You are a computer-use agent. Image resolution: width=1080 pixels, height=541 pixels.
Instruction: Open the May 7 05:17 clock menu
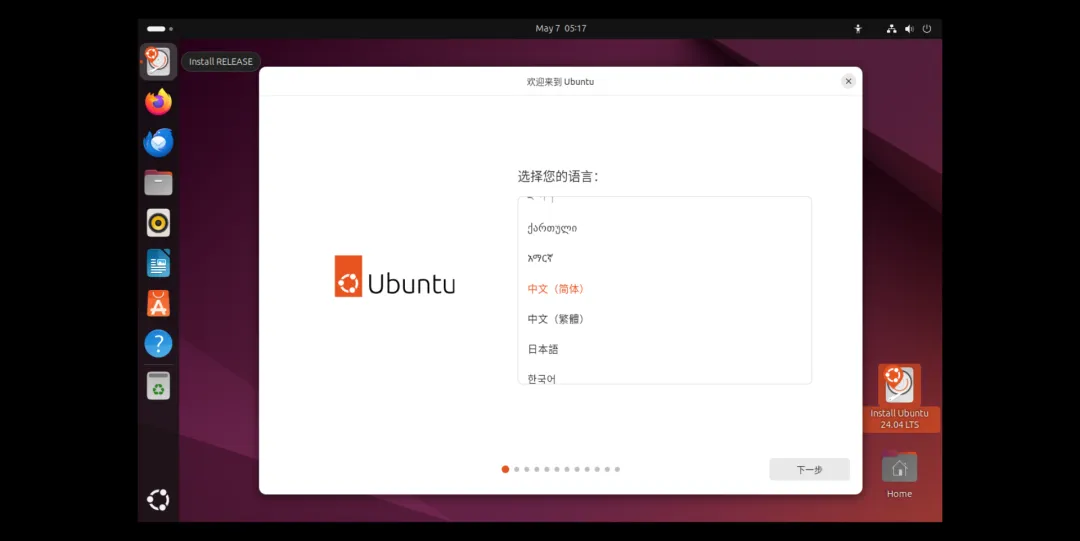[561, 29]
